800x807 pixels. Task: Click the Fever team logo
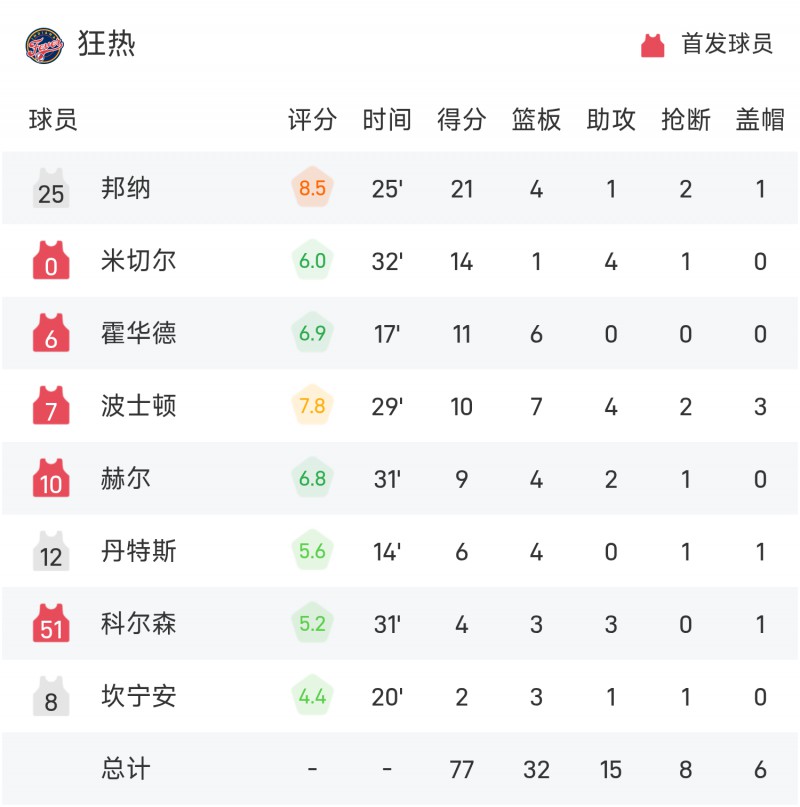tap(45, 45)
